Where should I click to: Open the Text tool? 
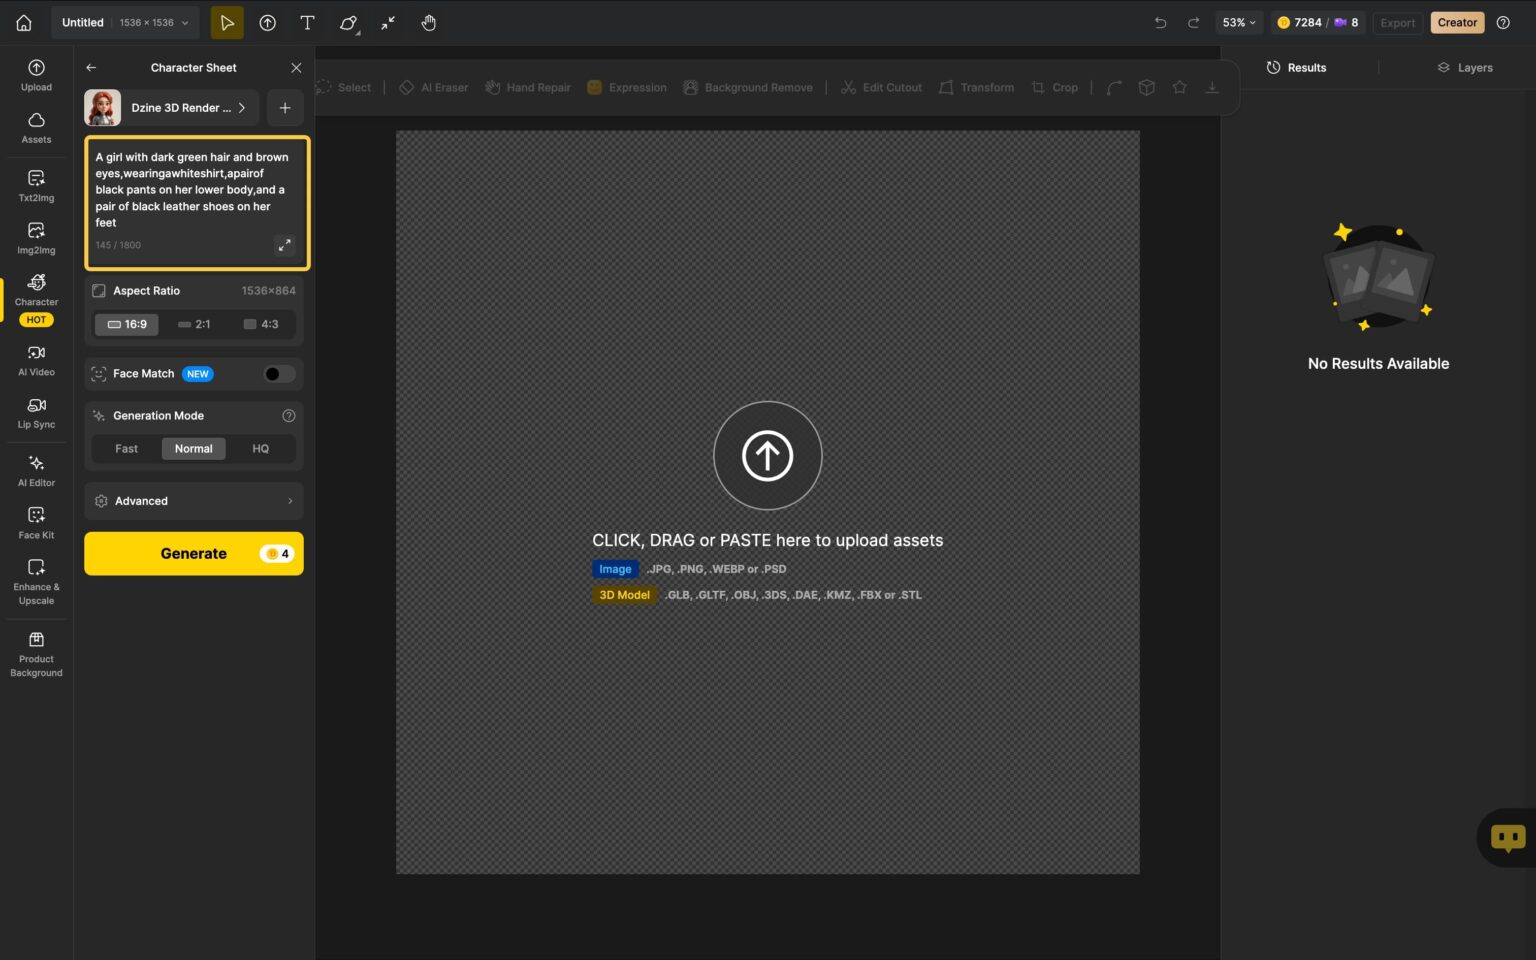[x=307, y=22]
